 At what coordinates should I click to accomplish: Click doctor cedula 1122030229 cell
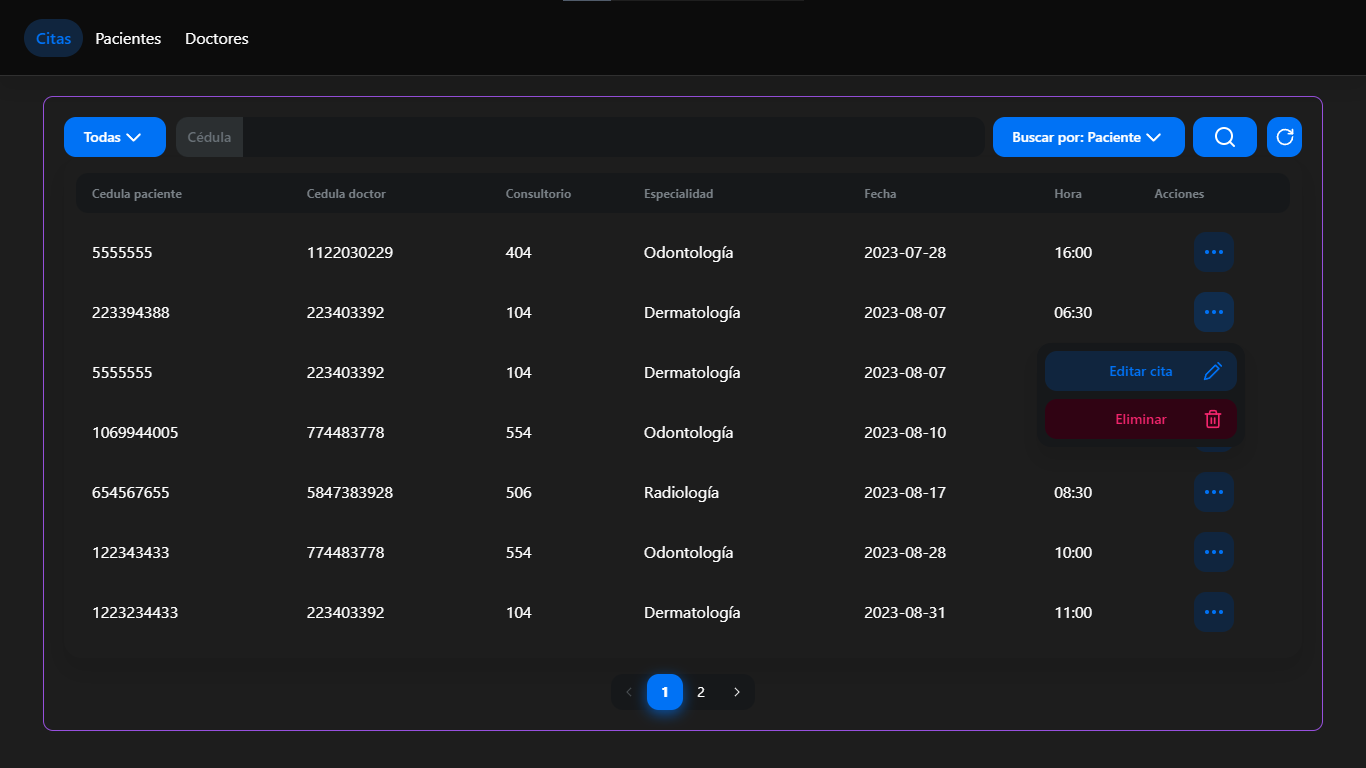coord(350,252)
